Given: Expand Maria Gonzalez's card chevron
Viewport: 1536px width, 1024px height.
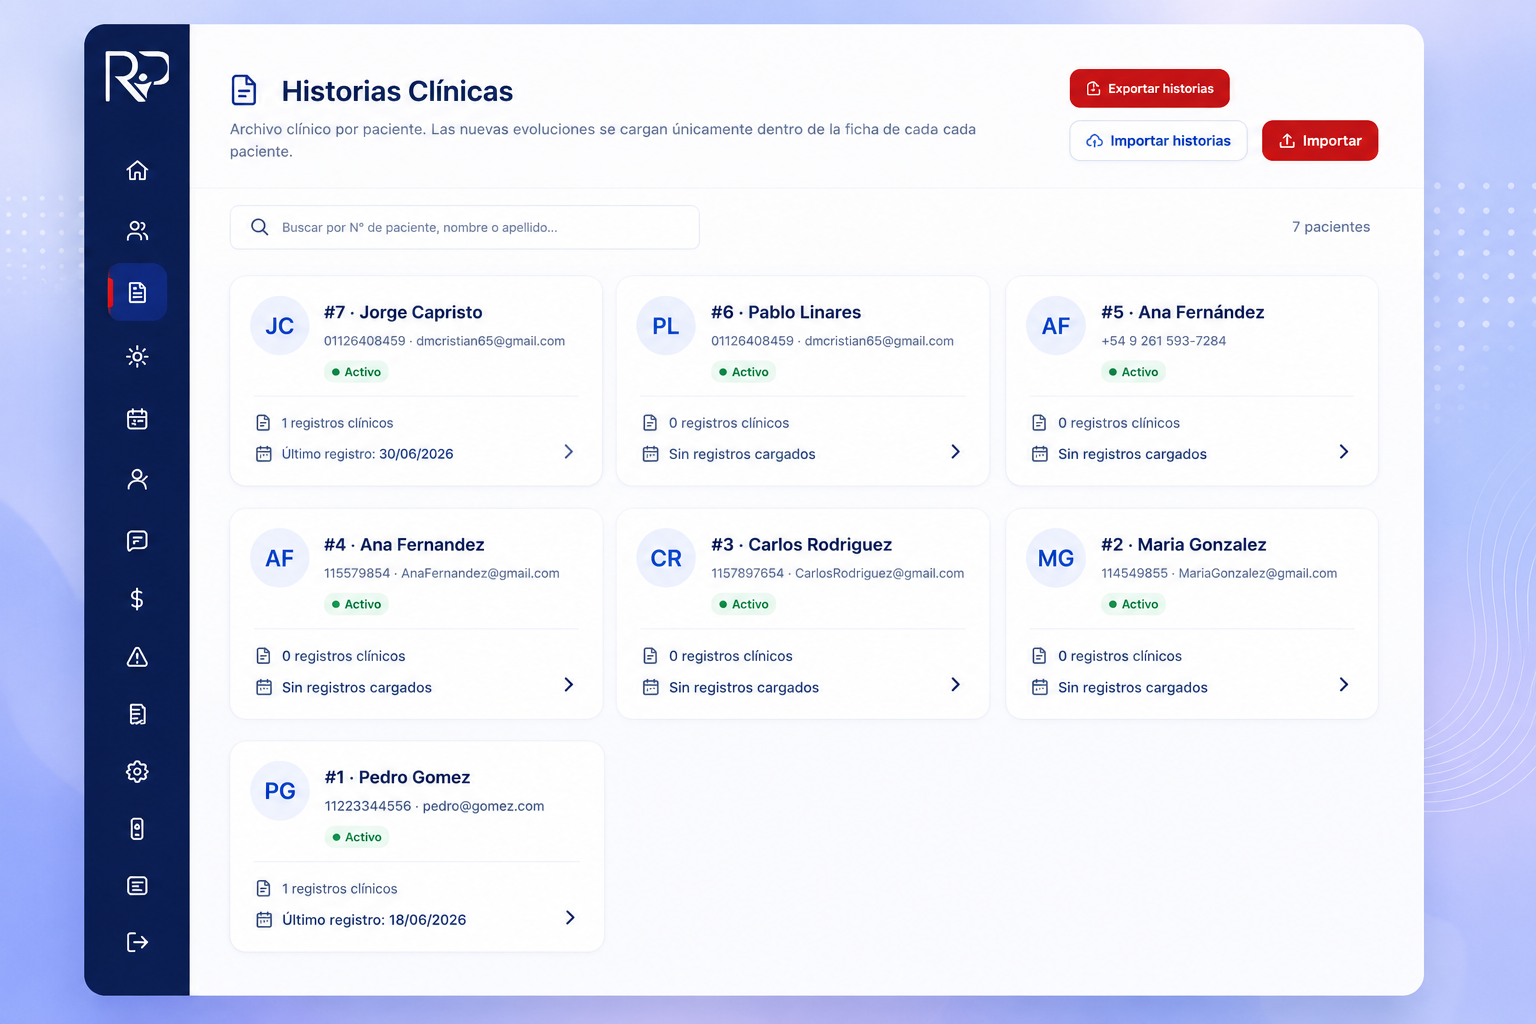Looking at the screenshot, I should [1343, 685].
